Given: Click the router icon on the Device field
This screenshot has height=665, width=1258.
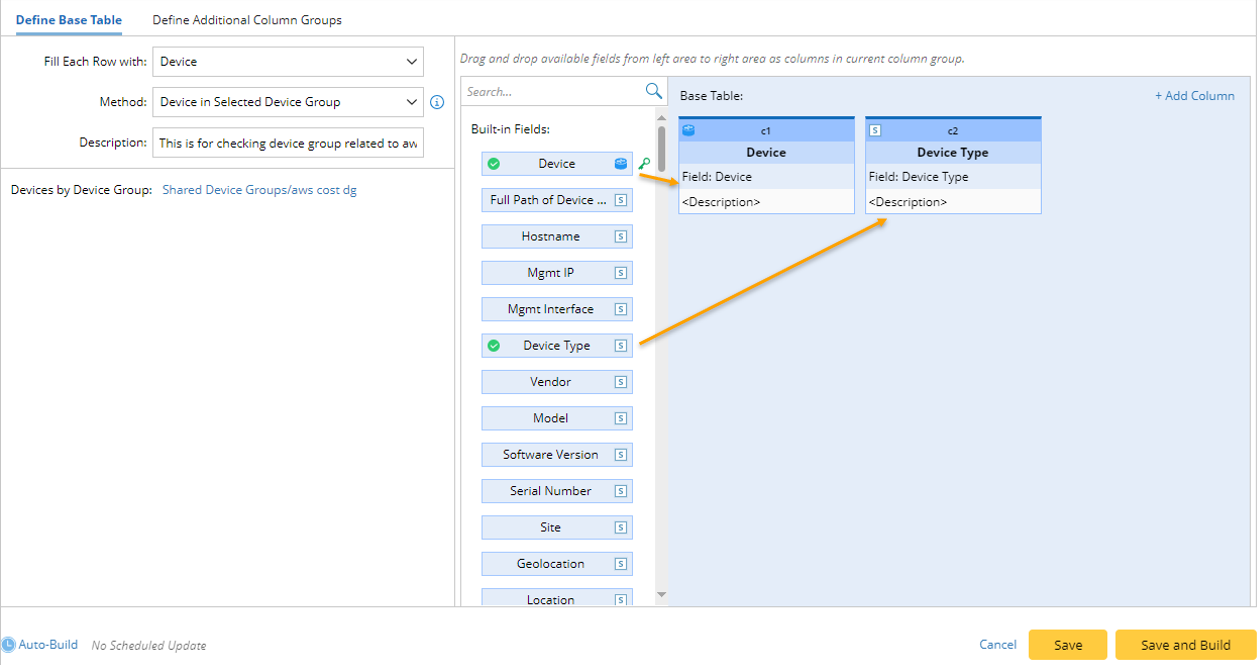Looking at the screenshot, I should pos(622,162).
